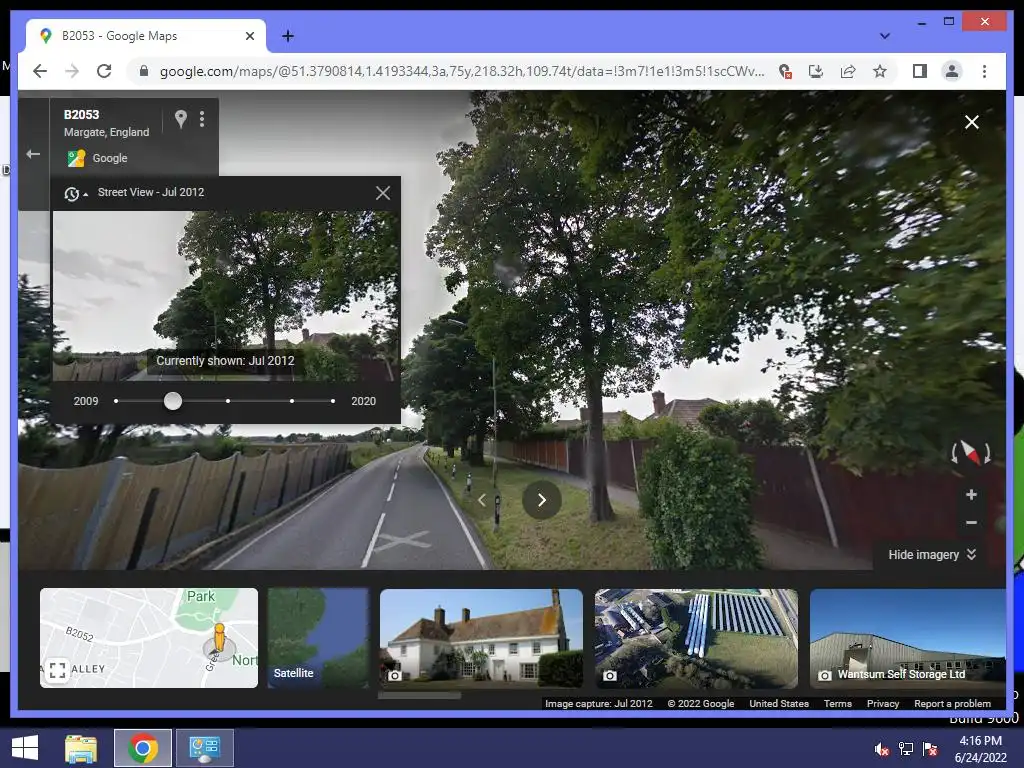This screenshot has height=768, width=1024.
Task: Bookmark this page with star icon
Action: pos(880,71)
